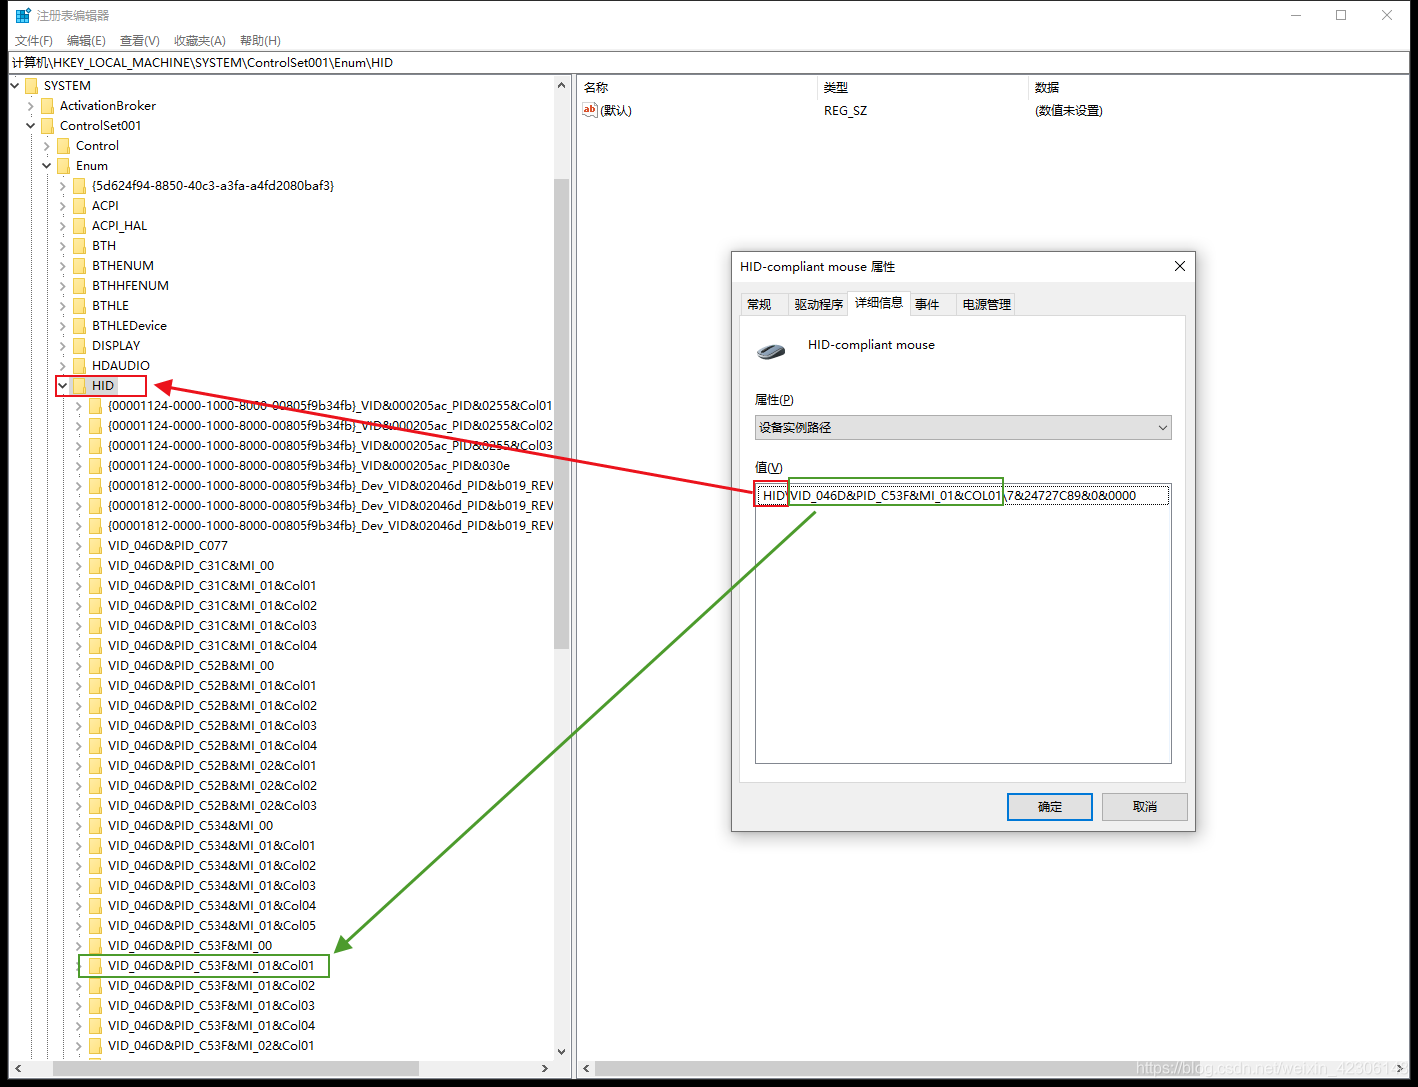Open the 查看(V) menu
The width and height of the screenshot is (1418, 1087).
140,41
